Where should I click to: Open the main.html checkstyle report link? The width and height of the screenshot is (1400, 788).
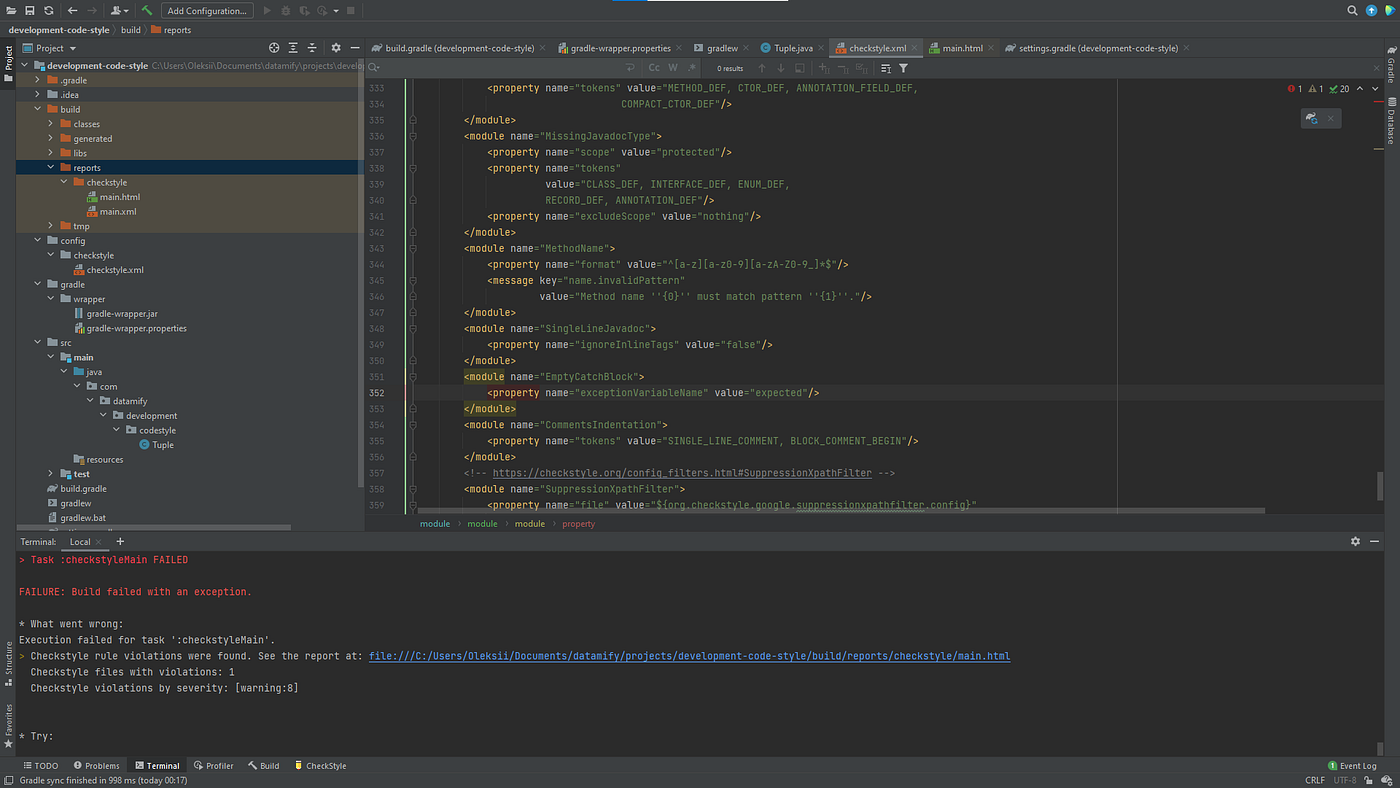coord(689,656)
